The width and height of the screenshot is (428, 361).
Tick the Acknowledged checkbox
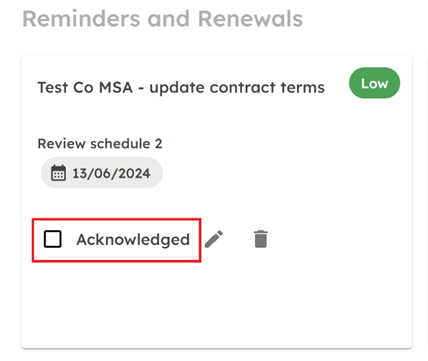tap(53, 239)
